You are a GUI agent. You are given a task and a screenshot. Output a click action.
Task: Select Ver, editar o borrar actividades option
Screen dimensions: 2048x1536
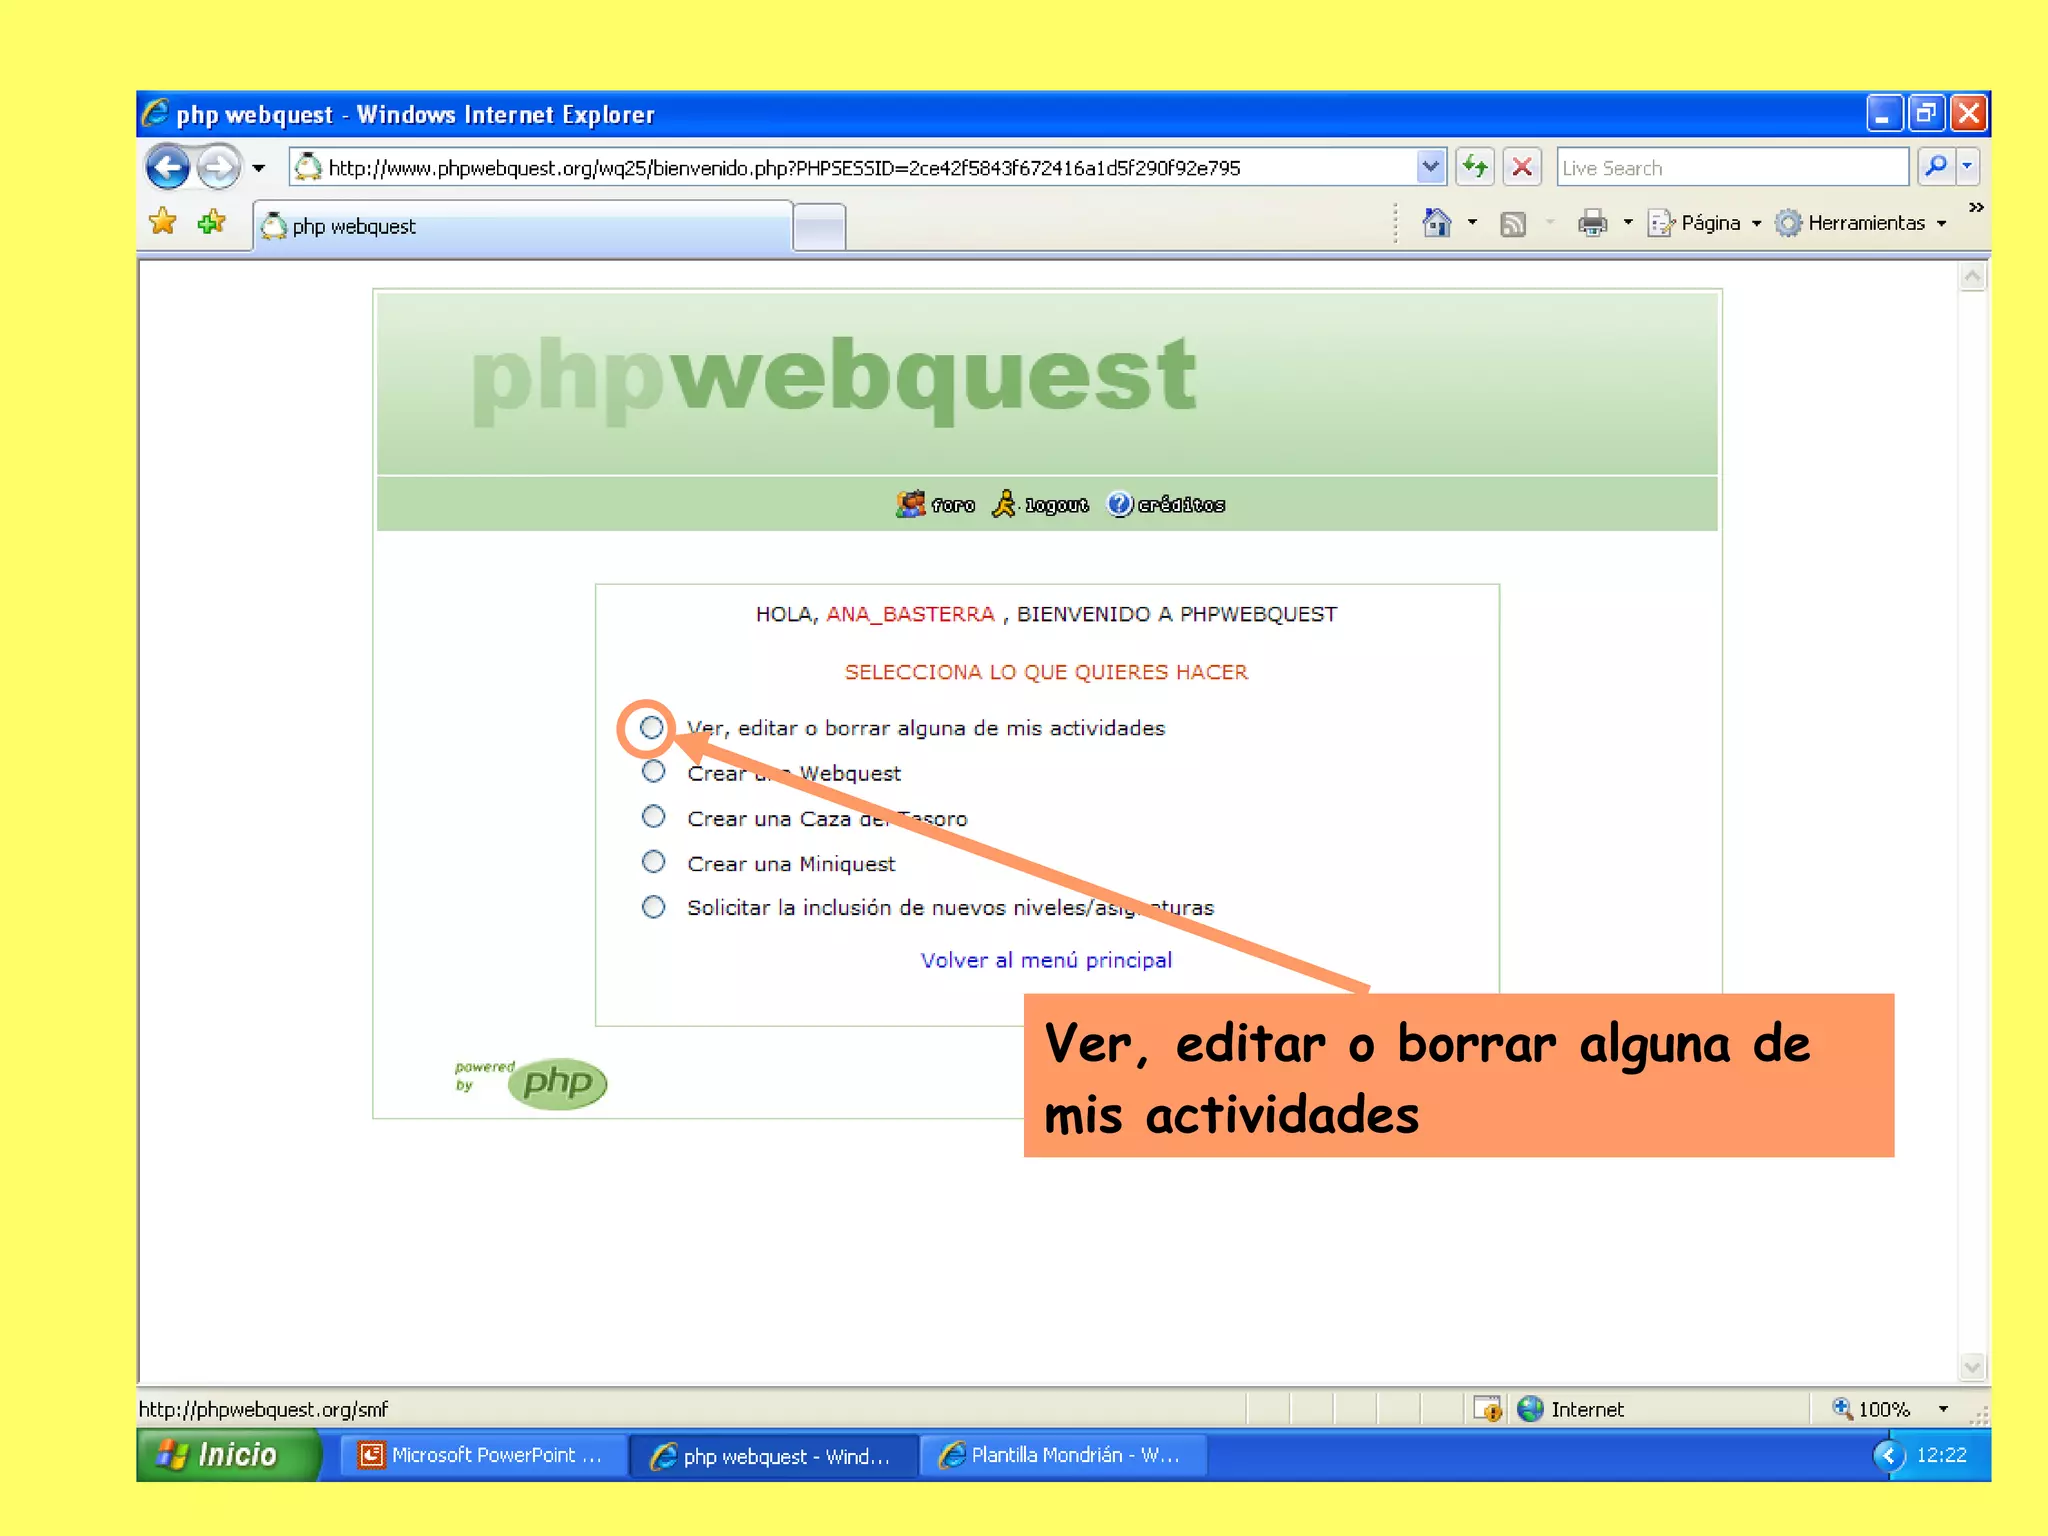[652, 727]
